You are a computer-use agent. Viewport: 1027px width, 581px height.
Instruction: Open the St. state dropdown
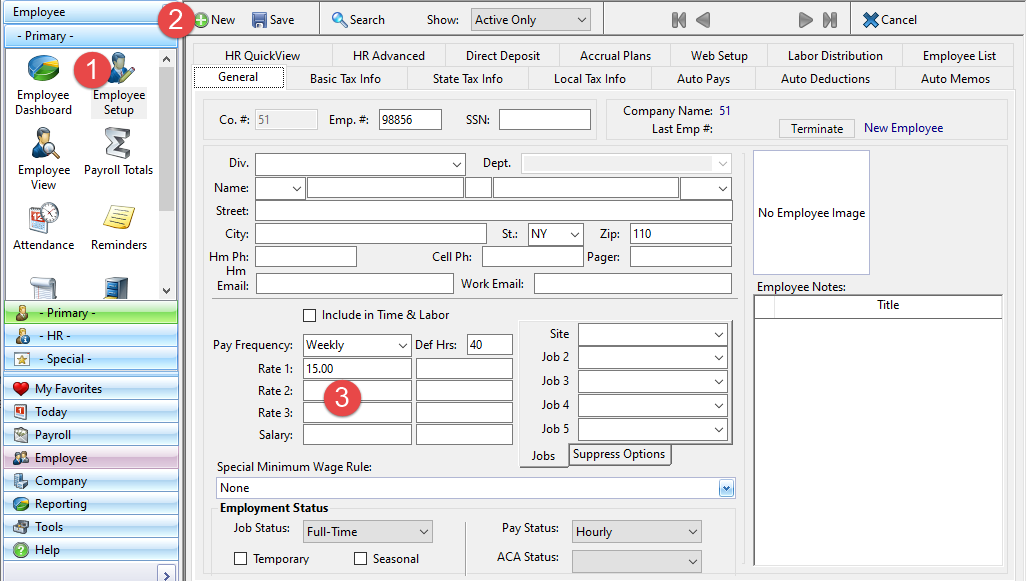tap(555, 234)
